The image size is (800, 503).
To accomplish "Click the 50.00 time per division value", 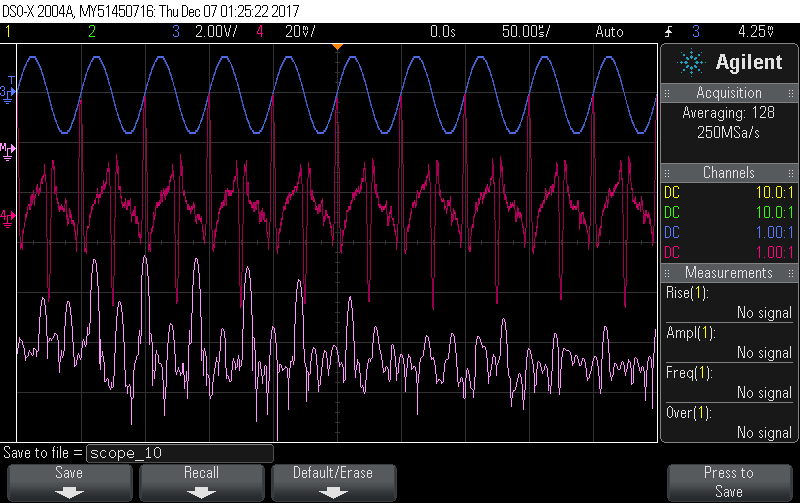I will (526, 32).
